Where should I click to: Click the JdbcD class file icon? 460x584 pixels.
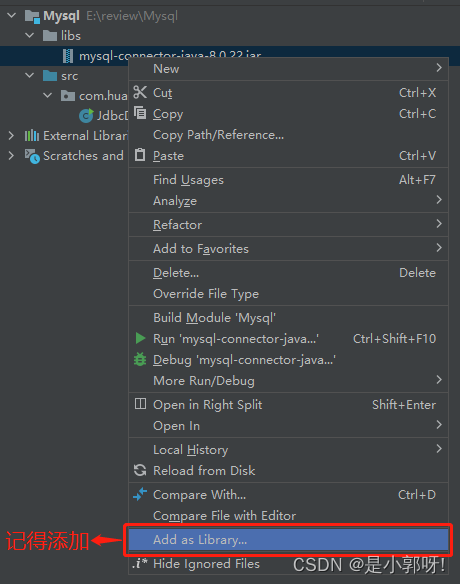click(86, 115)
